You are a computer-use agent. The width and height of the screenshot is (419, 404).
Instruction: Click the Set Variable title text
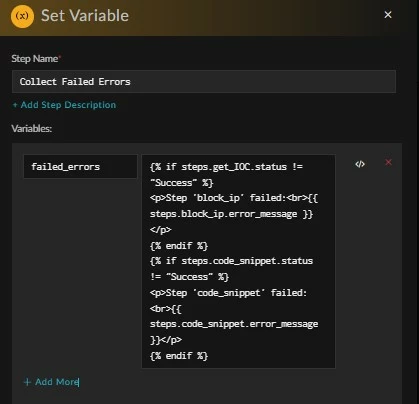pos(85,16)
